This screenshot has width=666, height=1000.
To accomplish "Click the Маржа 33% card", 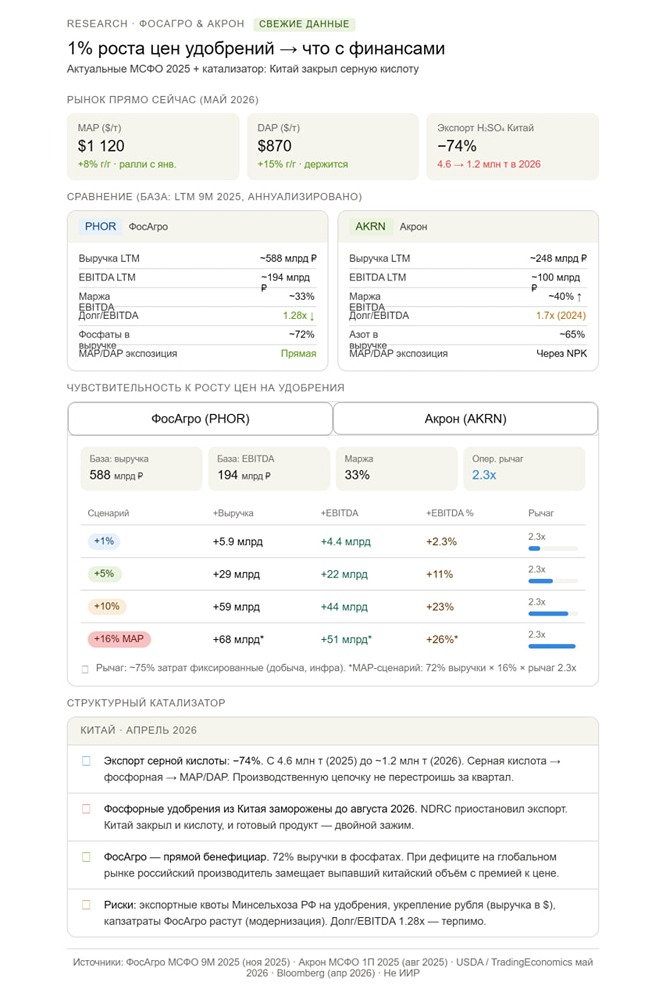I will [x=396, y=468].
